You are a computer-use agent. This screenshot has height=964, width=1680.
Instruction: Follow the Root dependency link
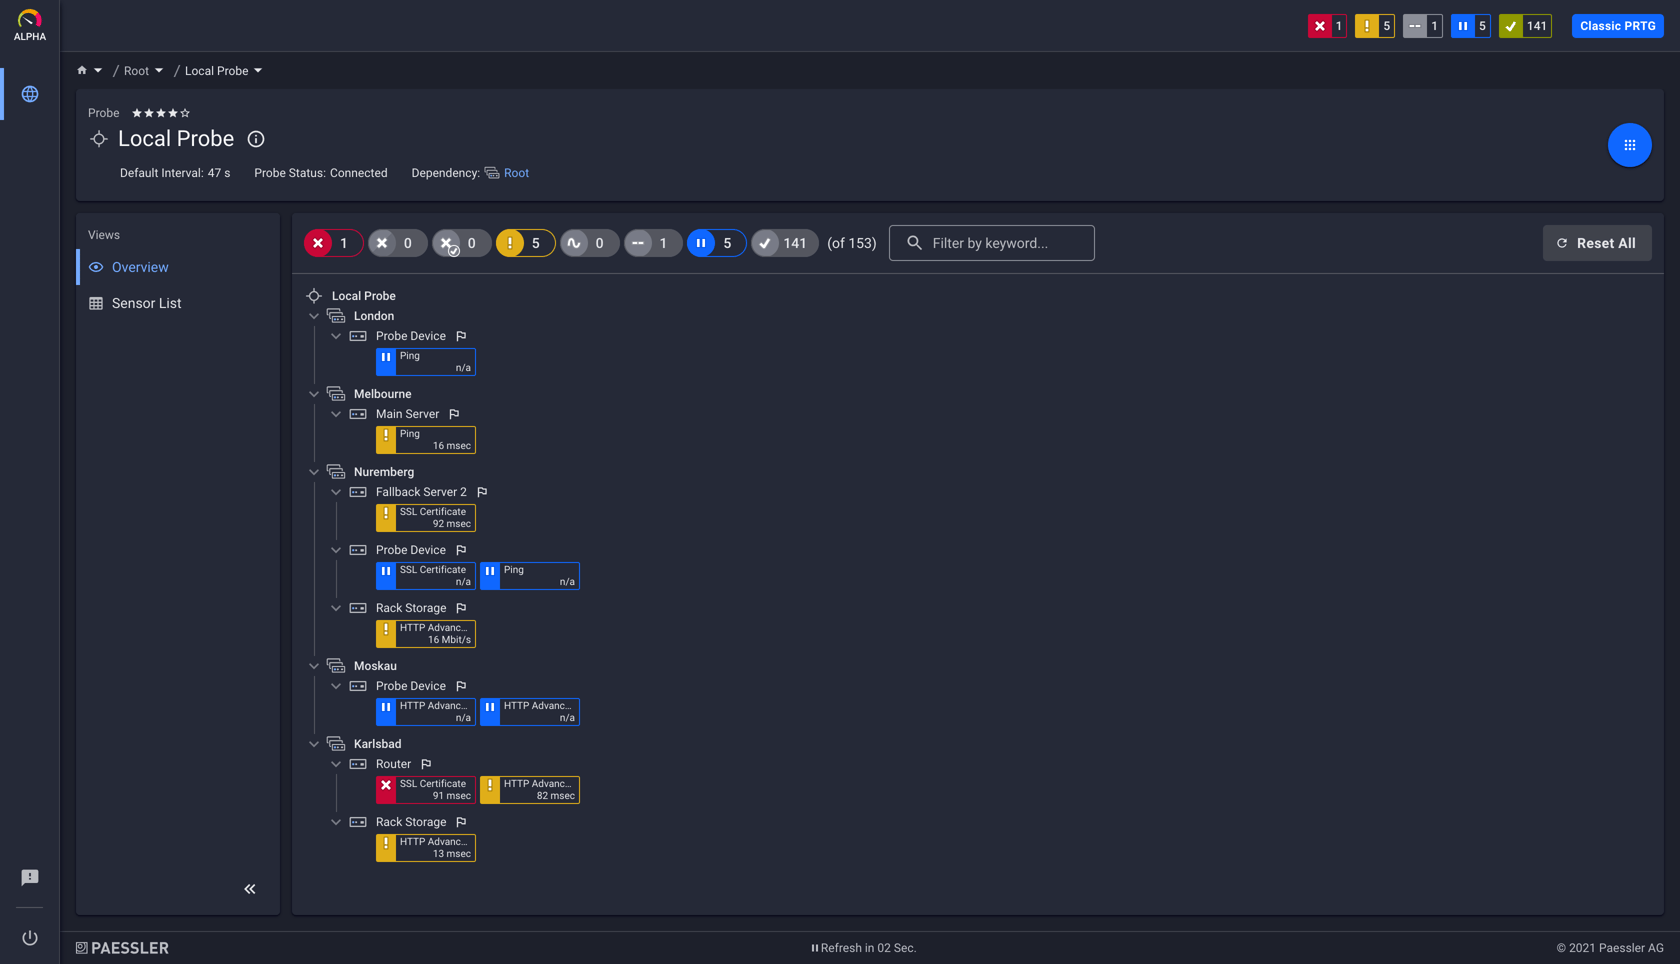[x=516, y=173]
